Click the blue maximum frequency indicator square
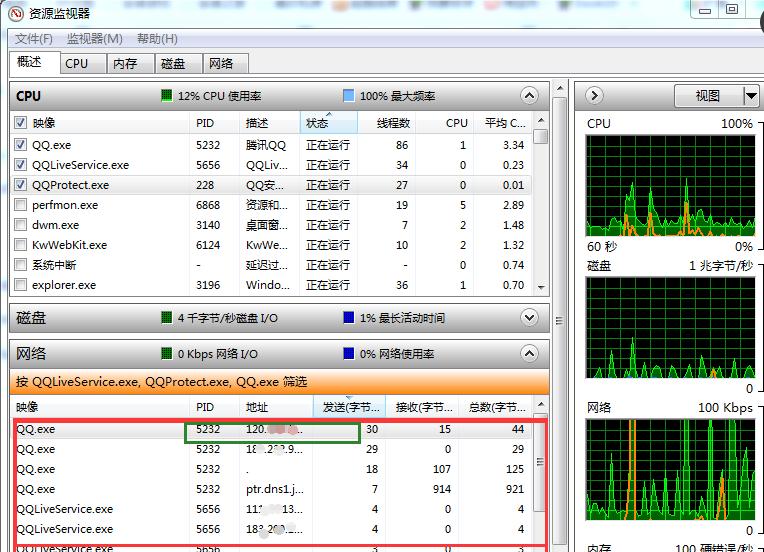The height and width of the screenshot is (552, 764). tap(348, 96)
